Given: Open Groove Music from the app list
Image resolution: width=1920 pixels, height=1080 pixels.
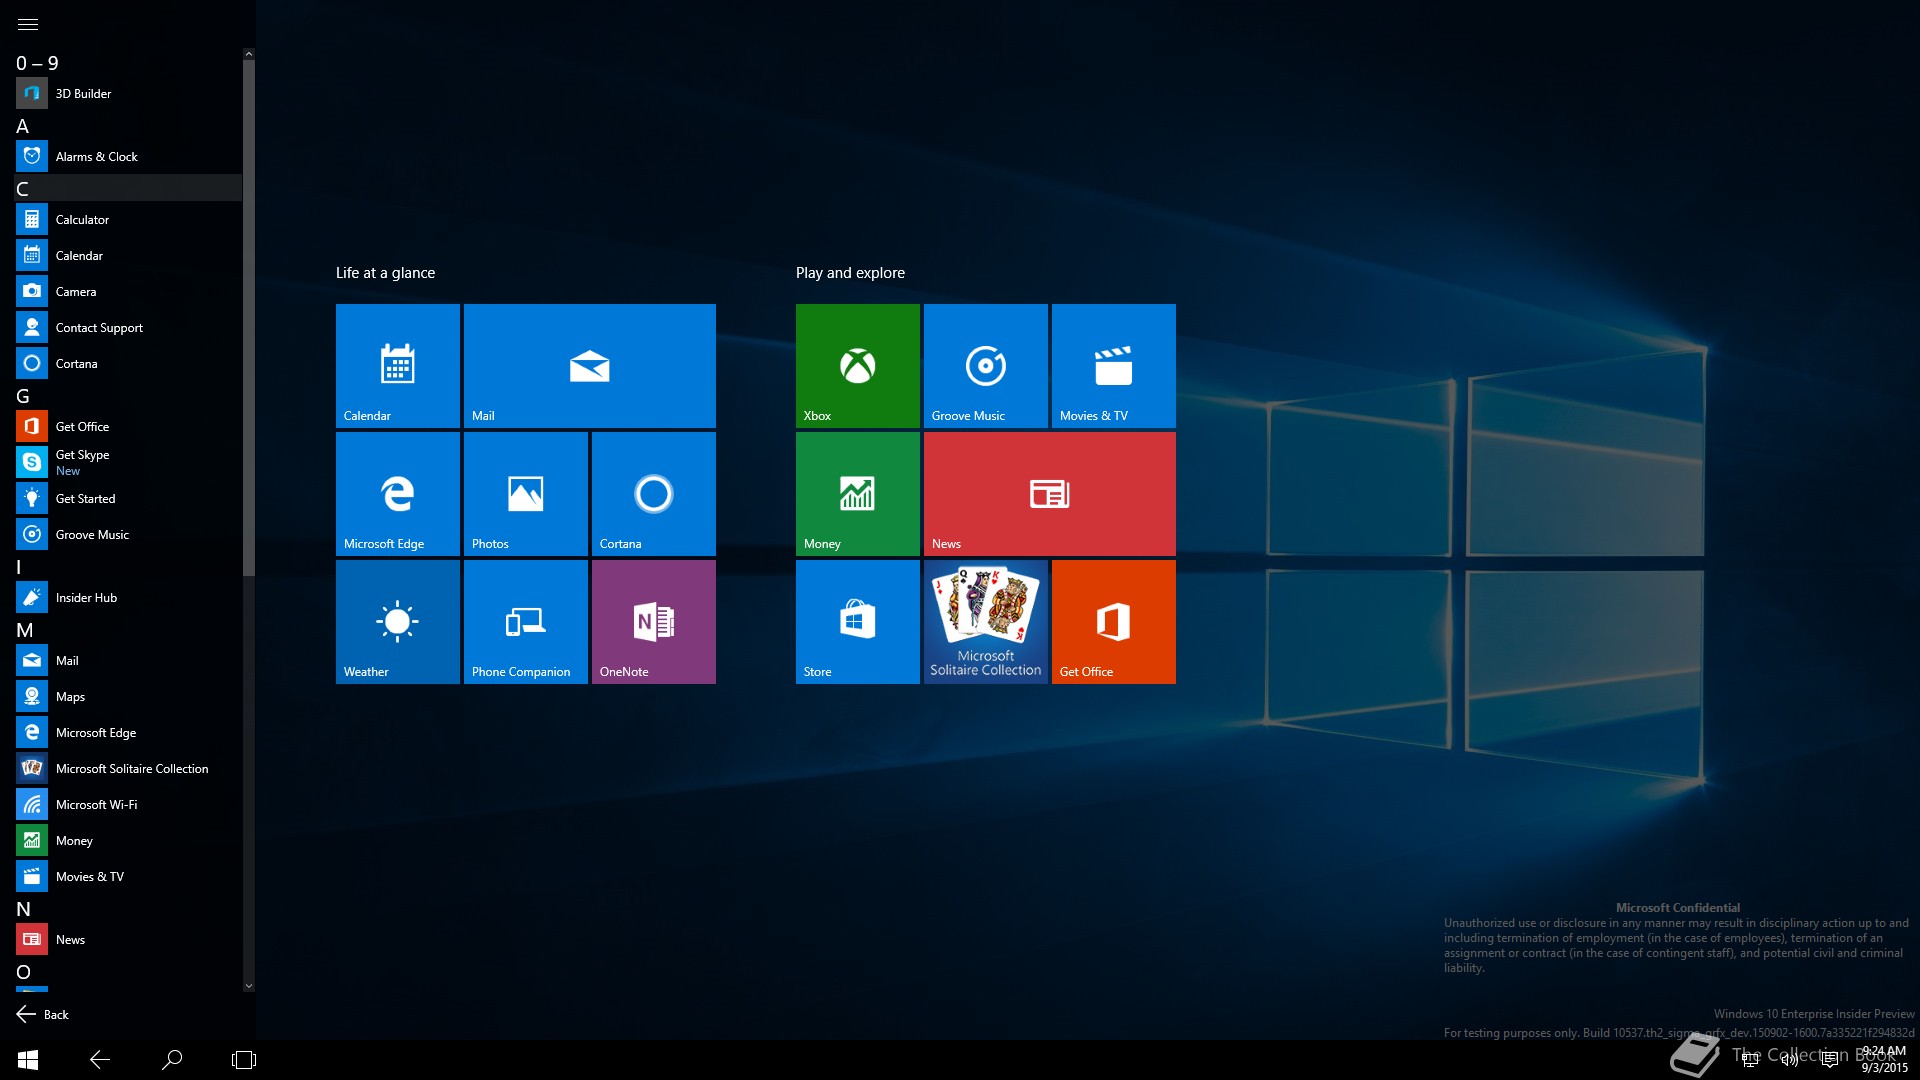Looking at the screenshot, I should click(128, 535).
